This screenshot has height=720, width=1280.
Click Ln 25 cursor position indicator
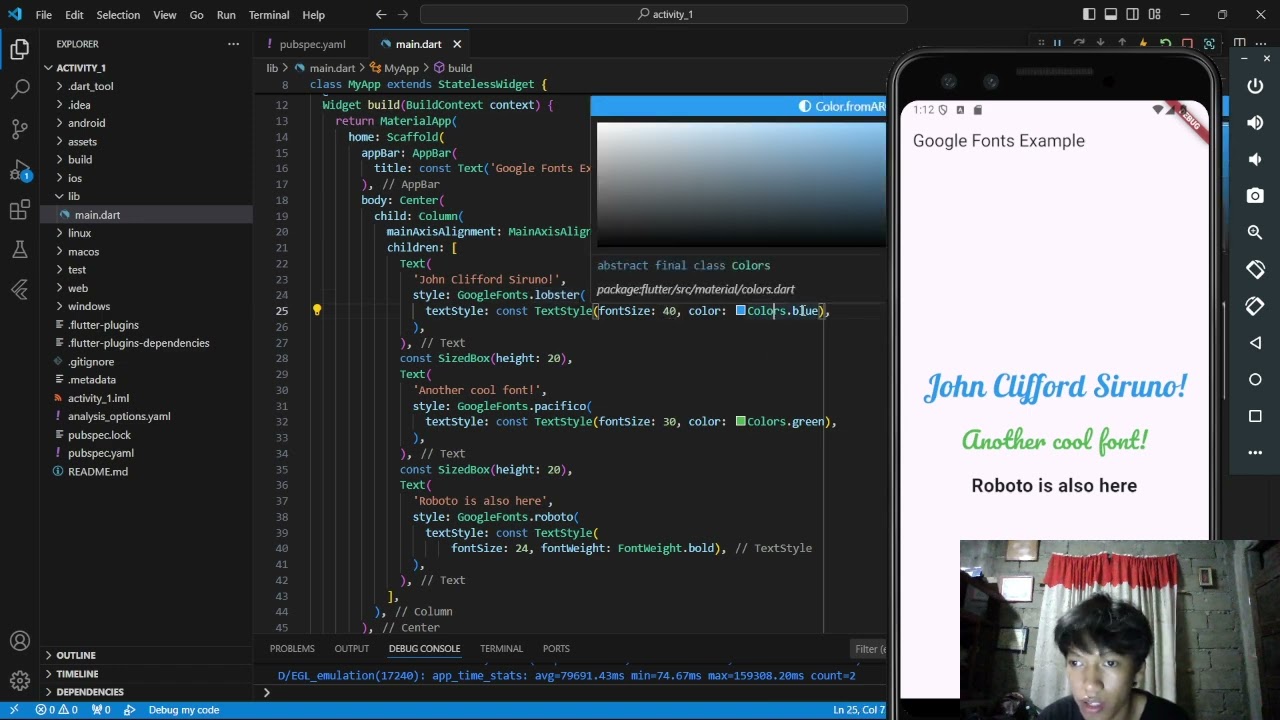859,710
